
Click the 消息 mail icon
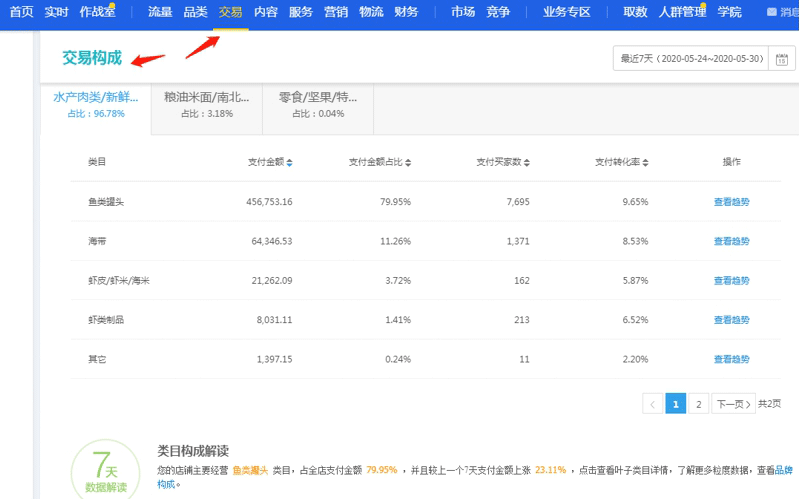pyautogui.click(x=772, y=13)
